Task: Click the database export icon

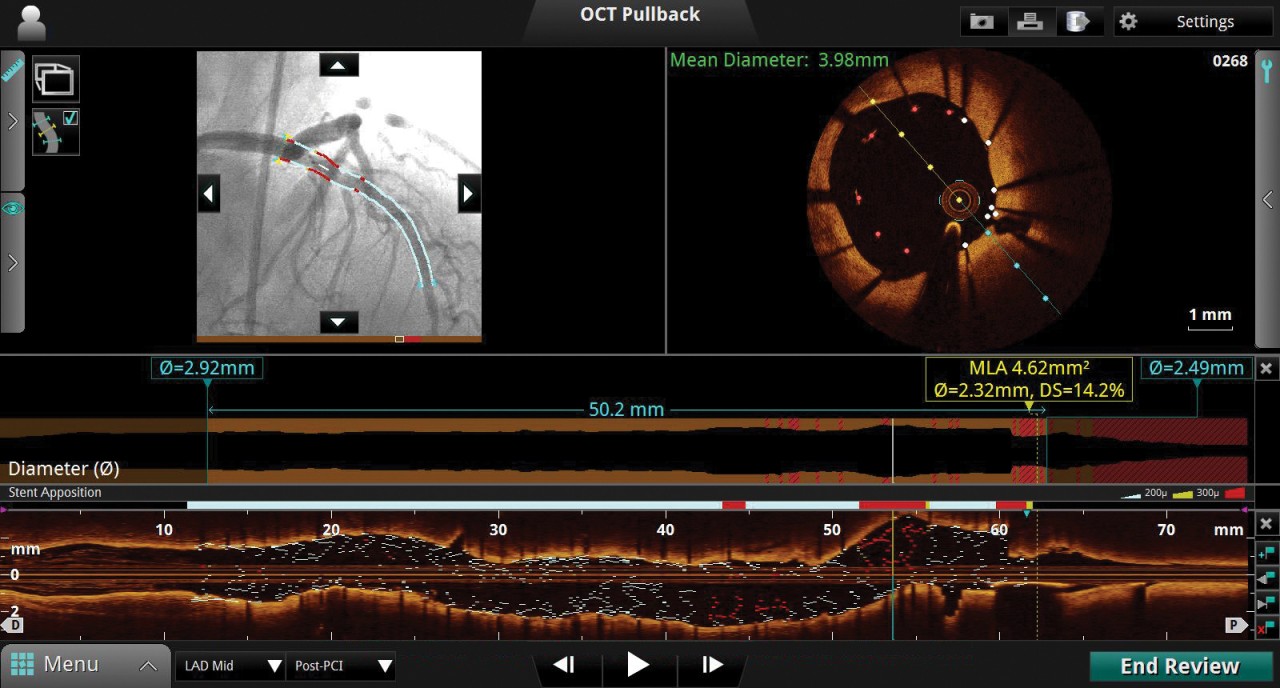Action: coord(1076,22)
